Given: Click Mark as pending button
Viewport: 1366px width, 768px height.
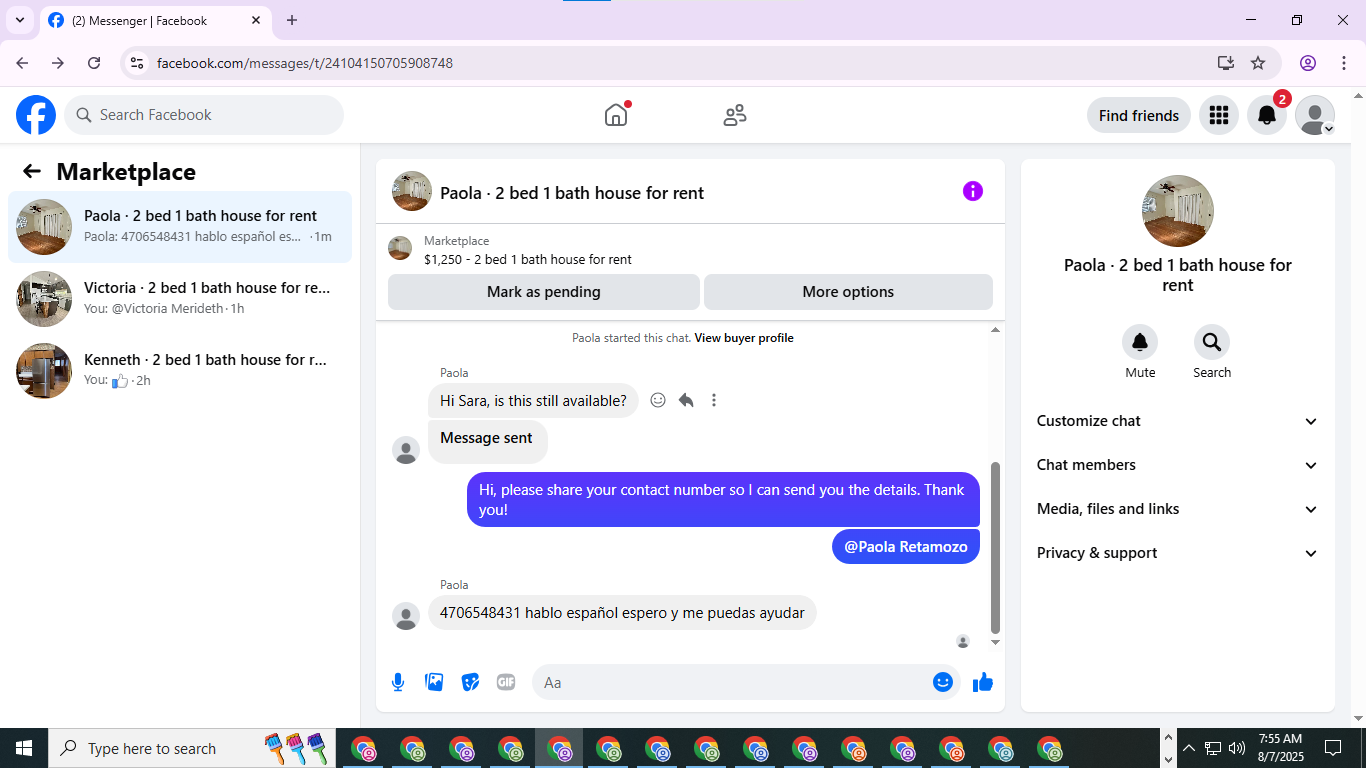Looking at the screenshot, I should click(544, 292).
